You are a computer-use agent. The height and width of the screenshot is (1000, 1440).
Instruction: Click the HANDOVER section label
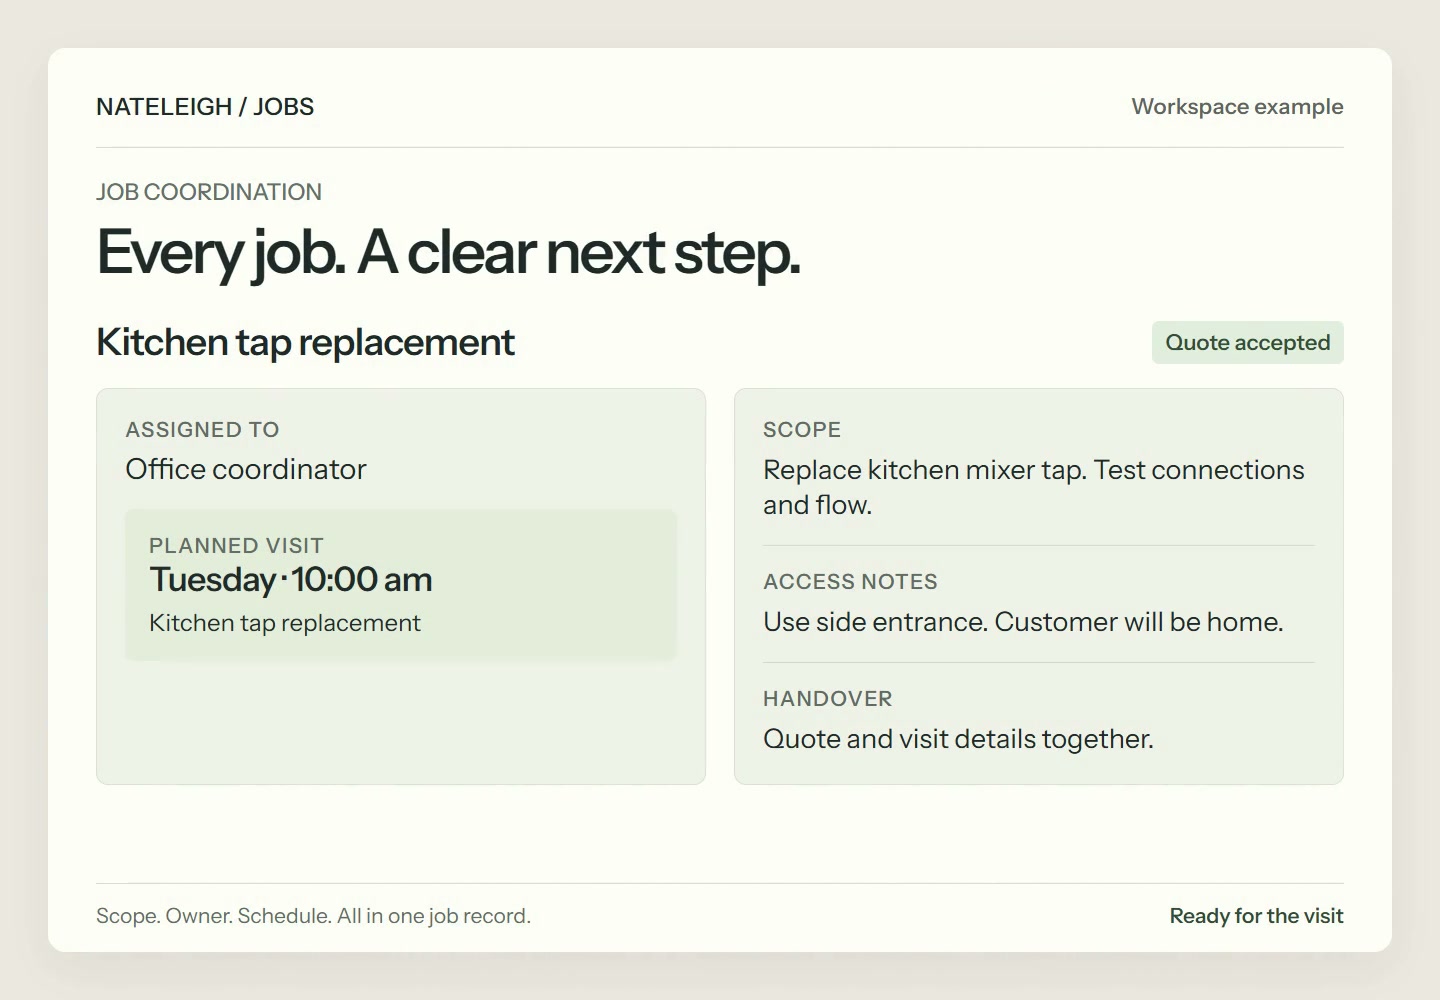[828, 699]
